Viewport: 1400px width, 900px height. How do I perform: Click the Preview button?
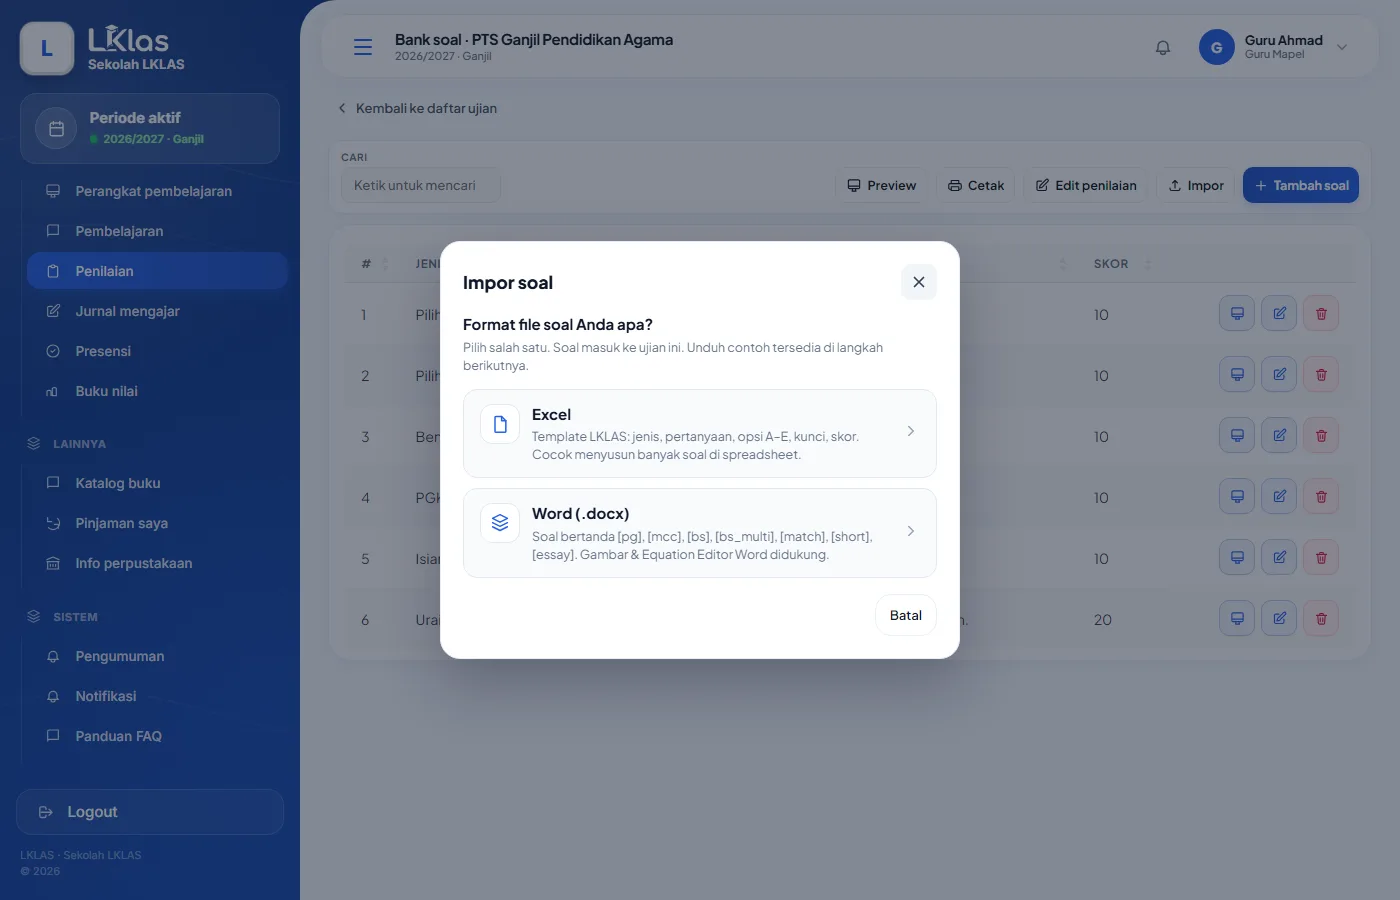click(x=881, y=185)
